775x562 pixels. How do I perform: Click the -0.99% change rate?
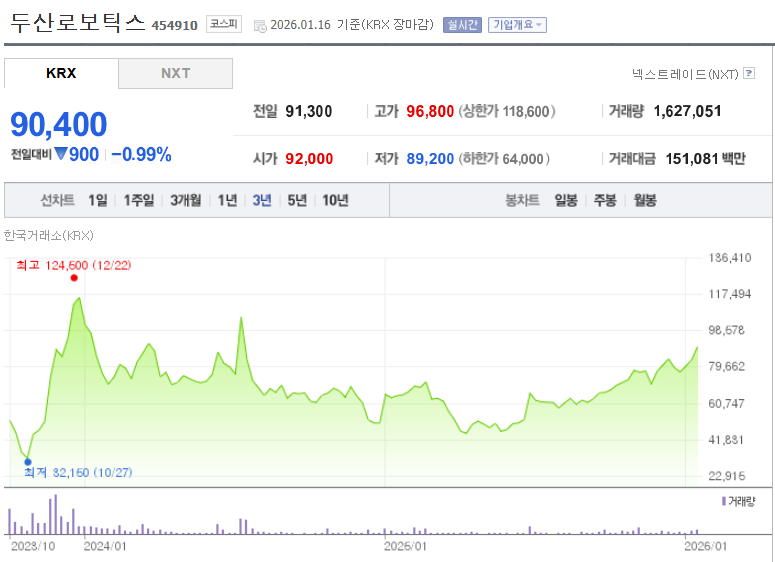[141, 154]
